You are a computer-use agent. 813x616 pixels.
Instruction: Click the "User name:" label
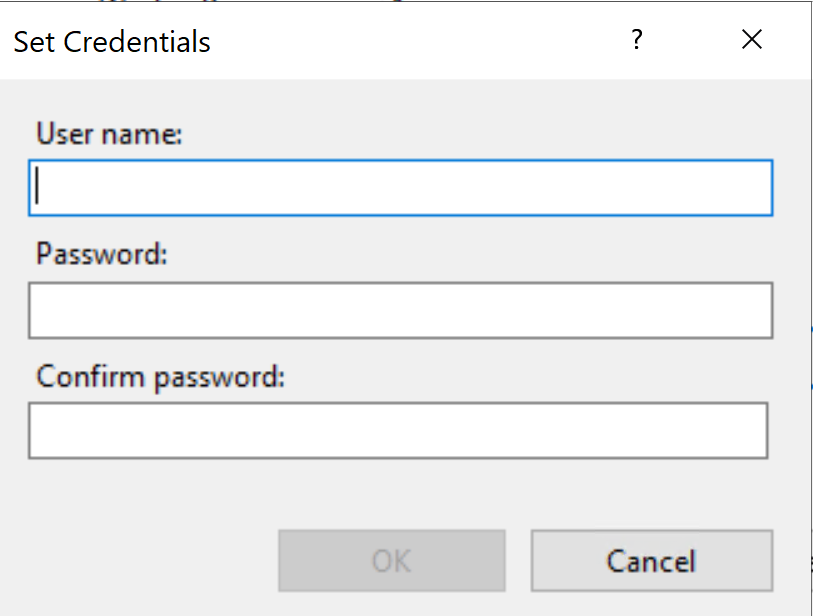click(109, 133)
